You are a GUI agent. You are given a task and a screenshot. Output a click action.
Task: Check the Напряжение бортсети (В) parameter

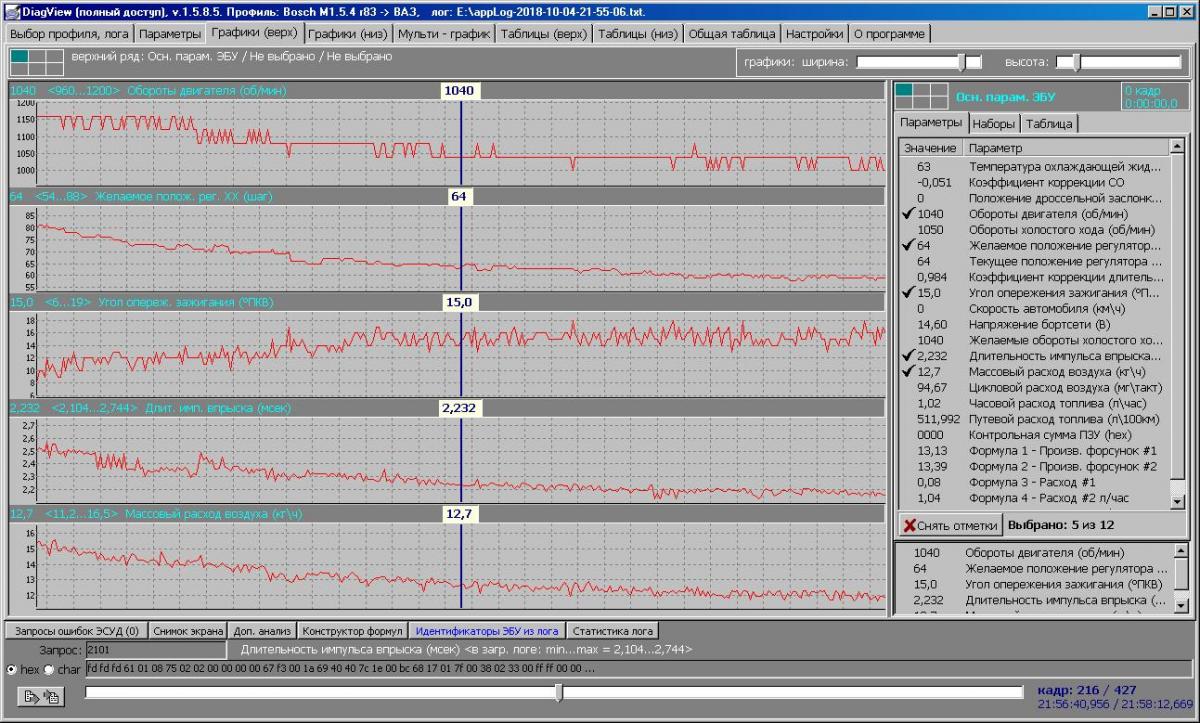coord(909,324)
